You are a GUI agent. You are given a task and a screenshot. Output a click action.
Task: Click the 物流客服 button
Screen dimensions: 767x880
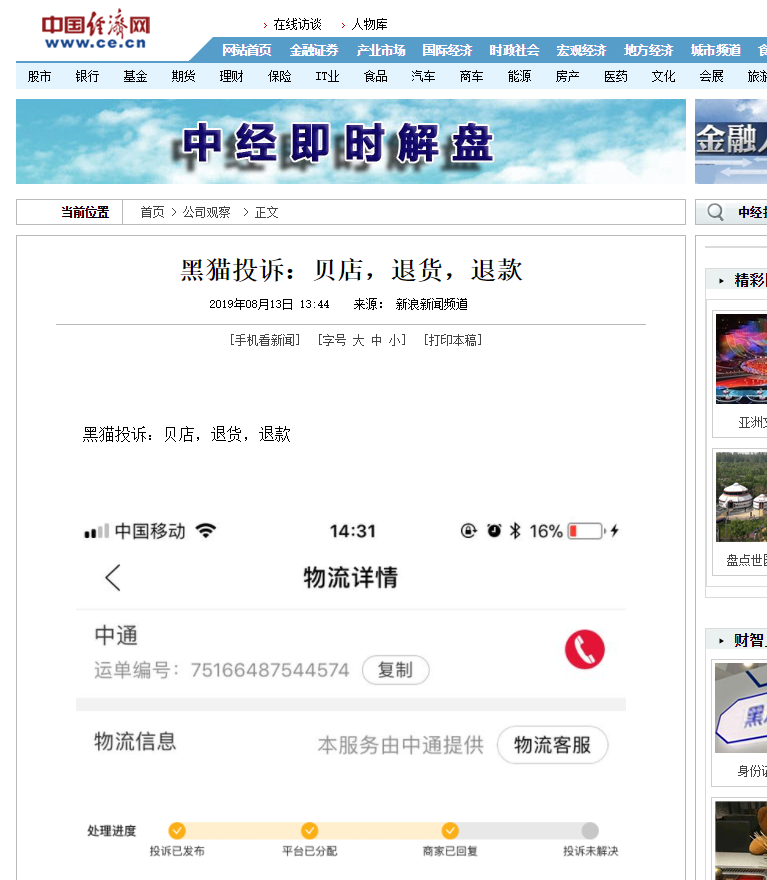553,745
